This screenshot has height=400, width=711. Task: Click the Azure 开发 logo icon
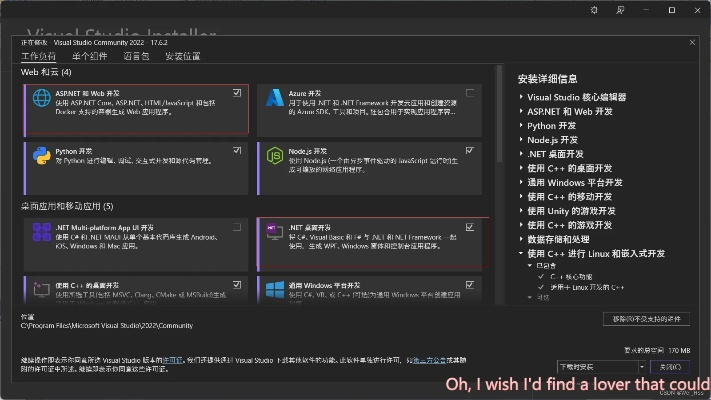(275, 98)
